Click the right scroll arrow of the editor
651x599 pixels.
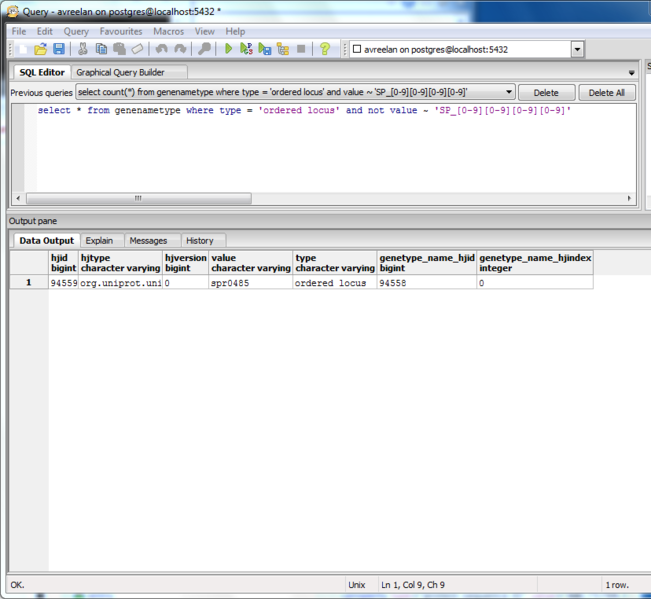[x=629, y=198]
